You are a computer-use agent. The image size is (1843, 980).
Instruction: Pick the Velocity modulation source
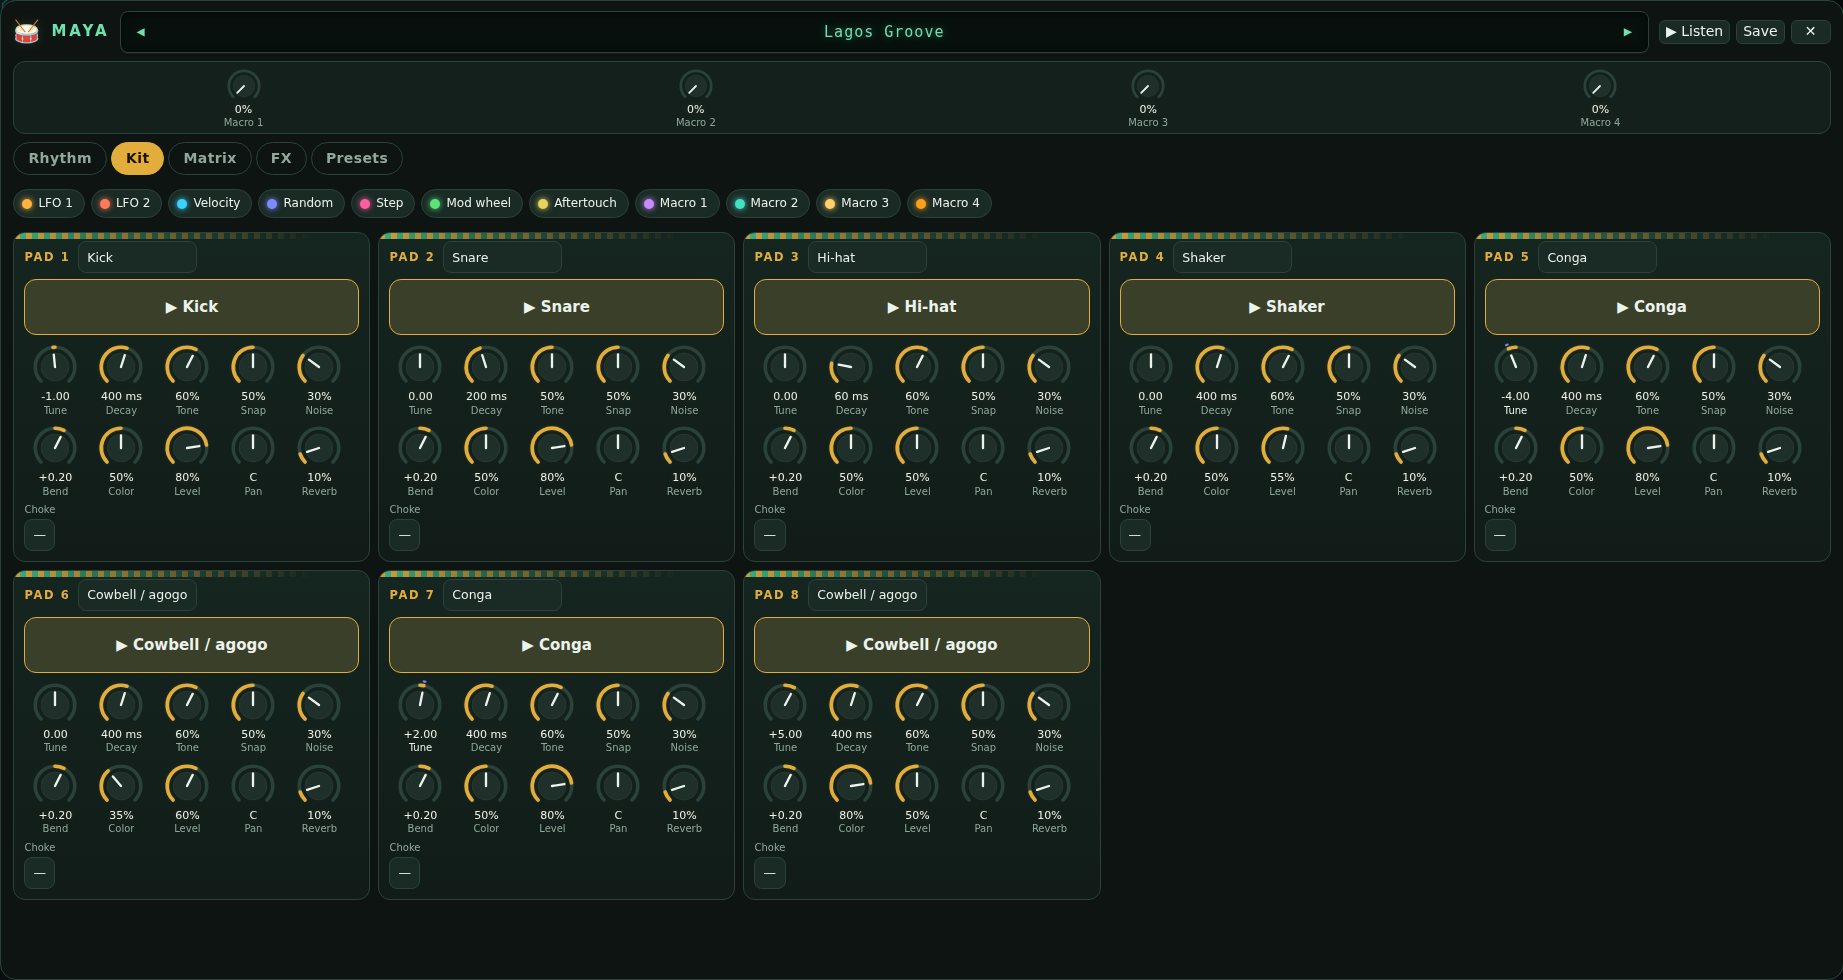point(210,203)
